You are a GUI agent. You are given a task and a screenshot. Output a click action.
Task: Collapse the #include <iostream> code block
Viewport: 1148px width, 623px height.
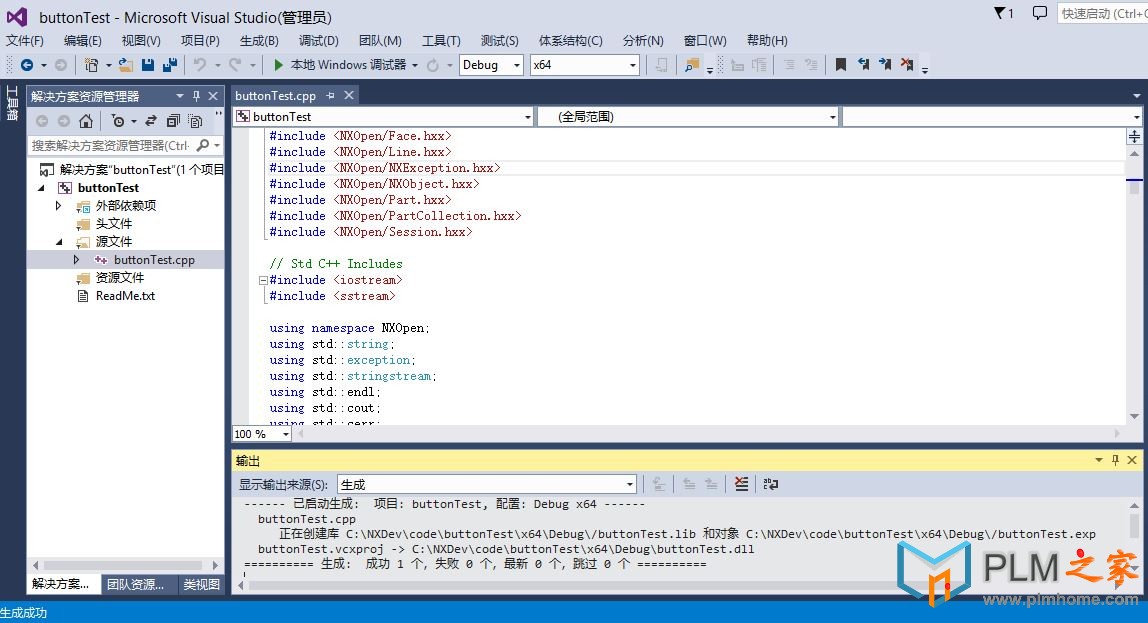pos(263,280)
